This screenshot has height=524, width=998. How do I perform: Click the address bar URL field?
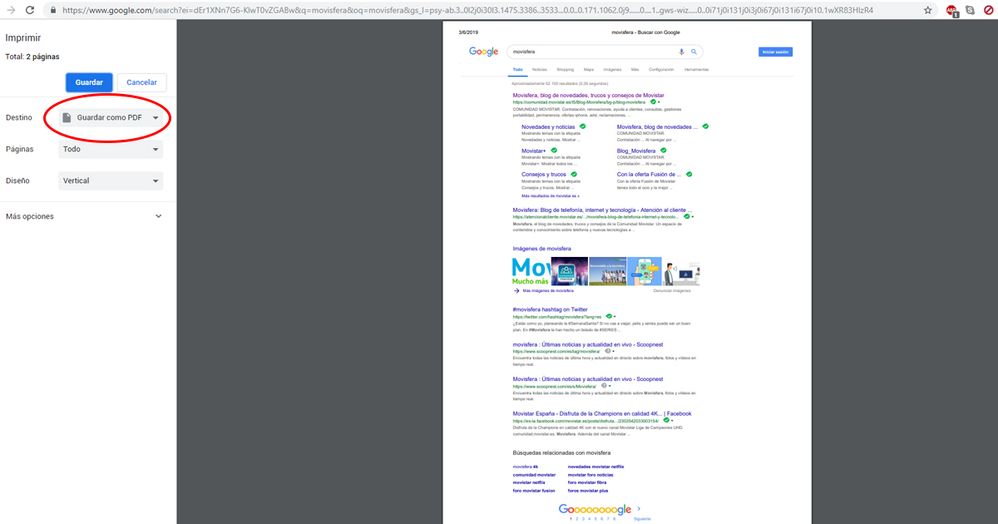click(x=468, y=10)
